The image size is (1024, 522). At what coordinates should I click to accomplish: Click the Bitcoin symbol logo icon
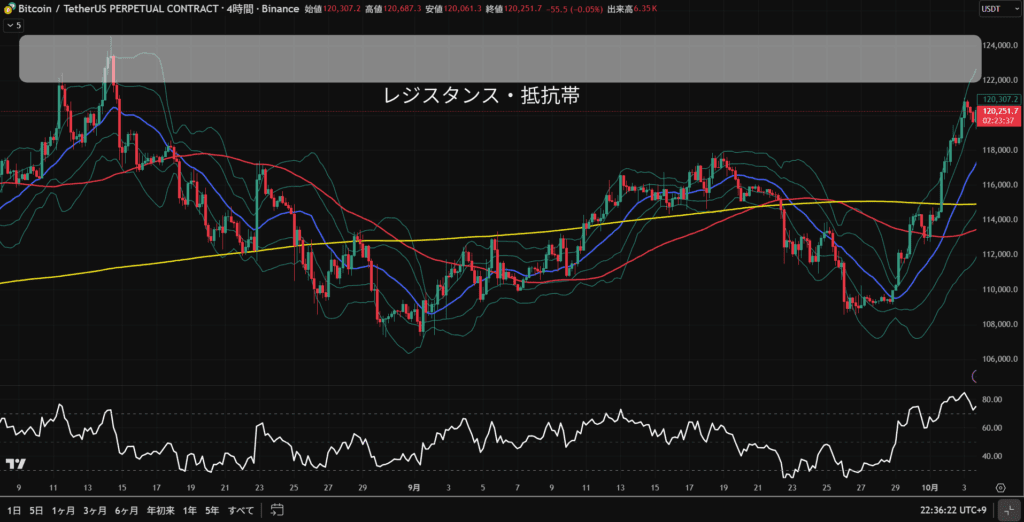9,10
